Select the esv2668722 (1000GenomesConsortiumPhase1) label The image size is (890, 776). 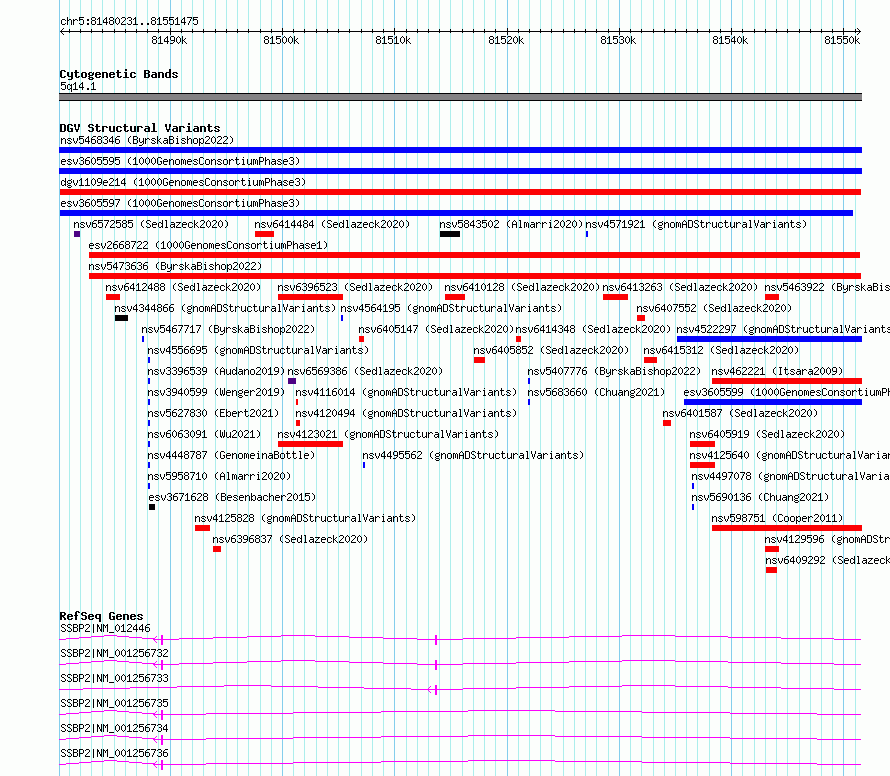coord(208,245)
